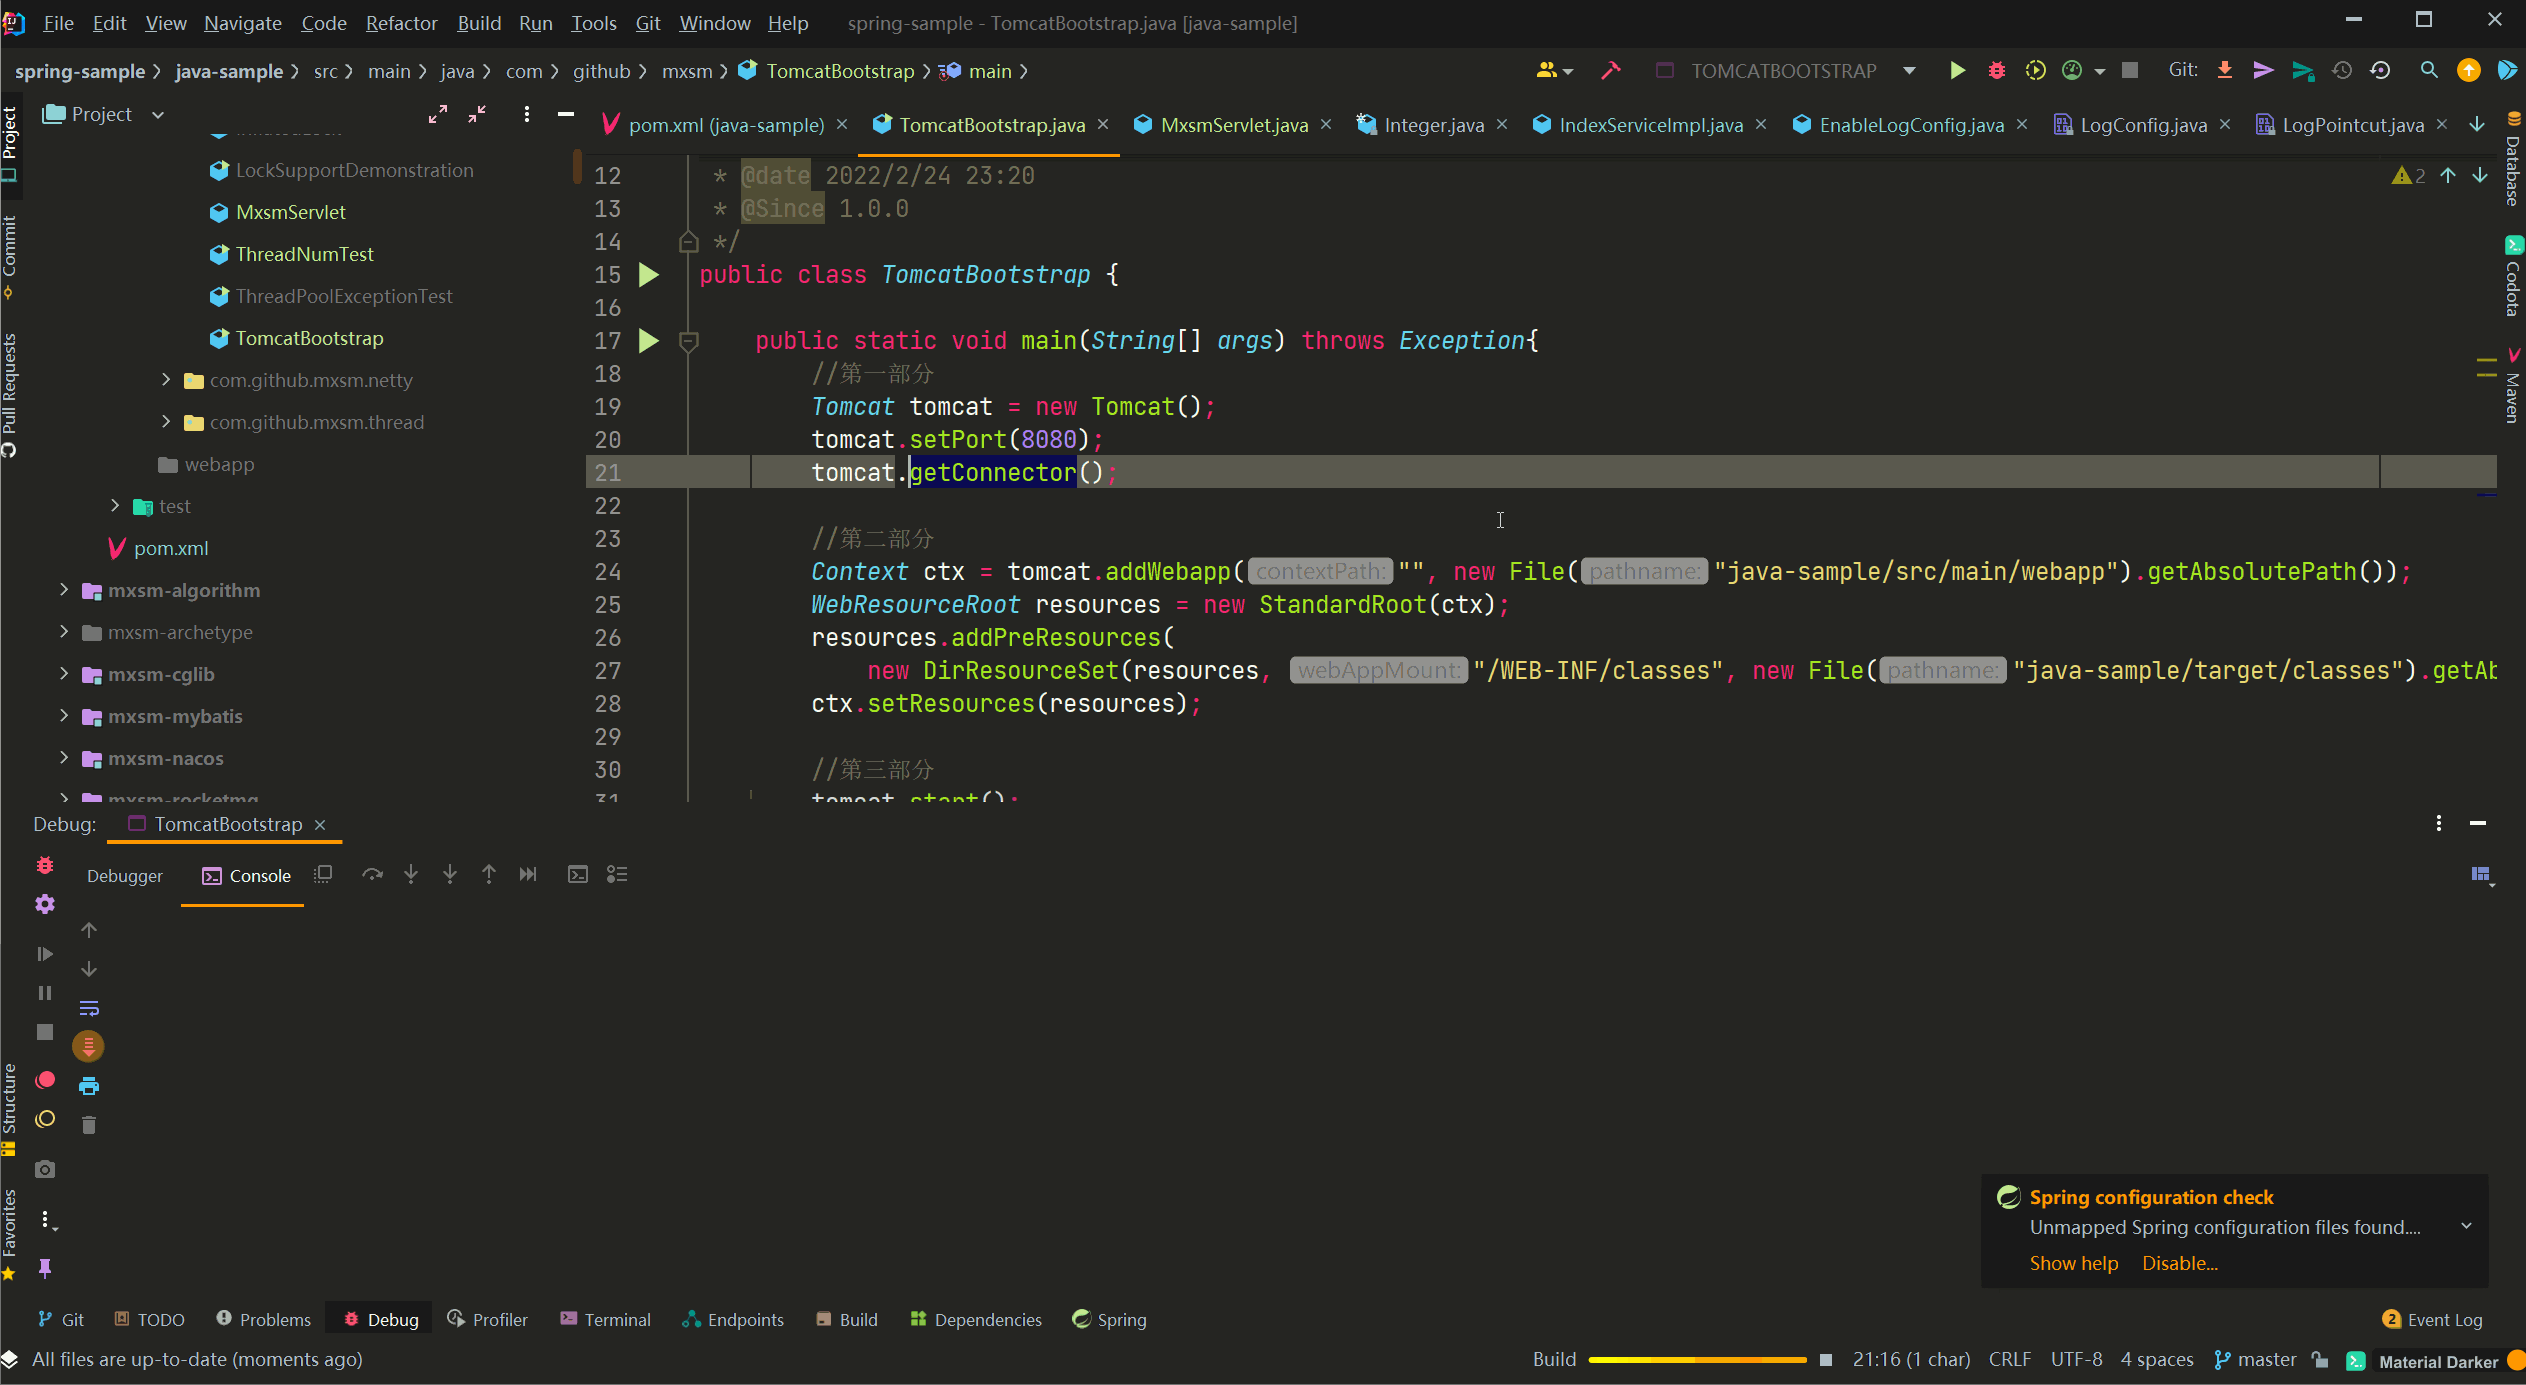This screenshot has height=1385, width=2526.
Task: Toggle soft-wrap in the console
Action: tap(89, 1008)
